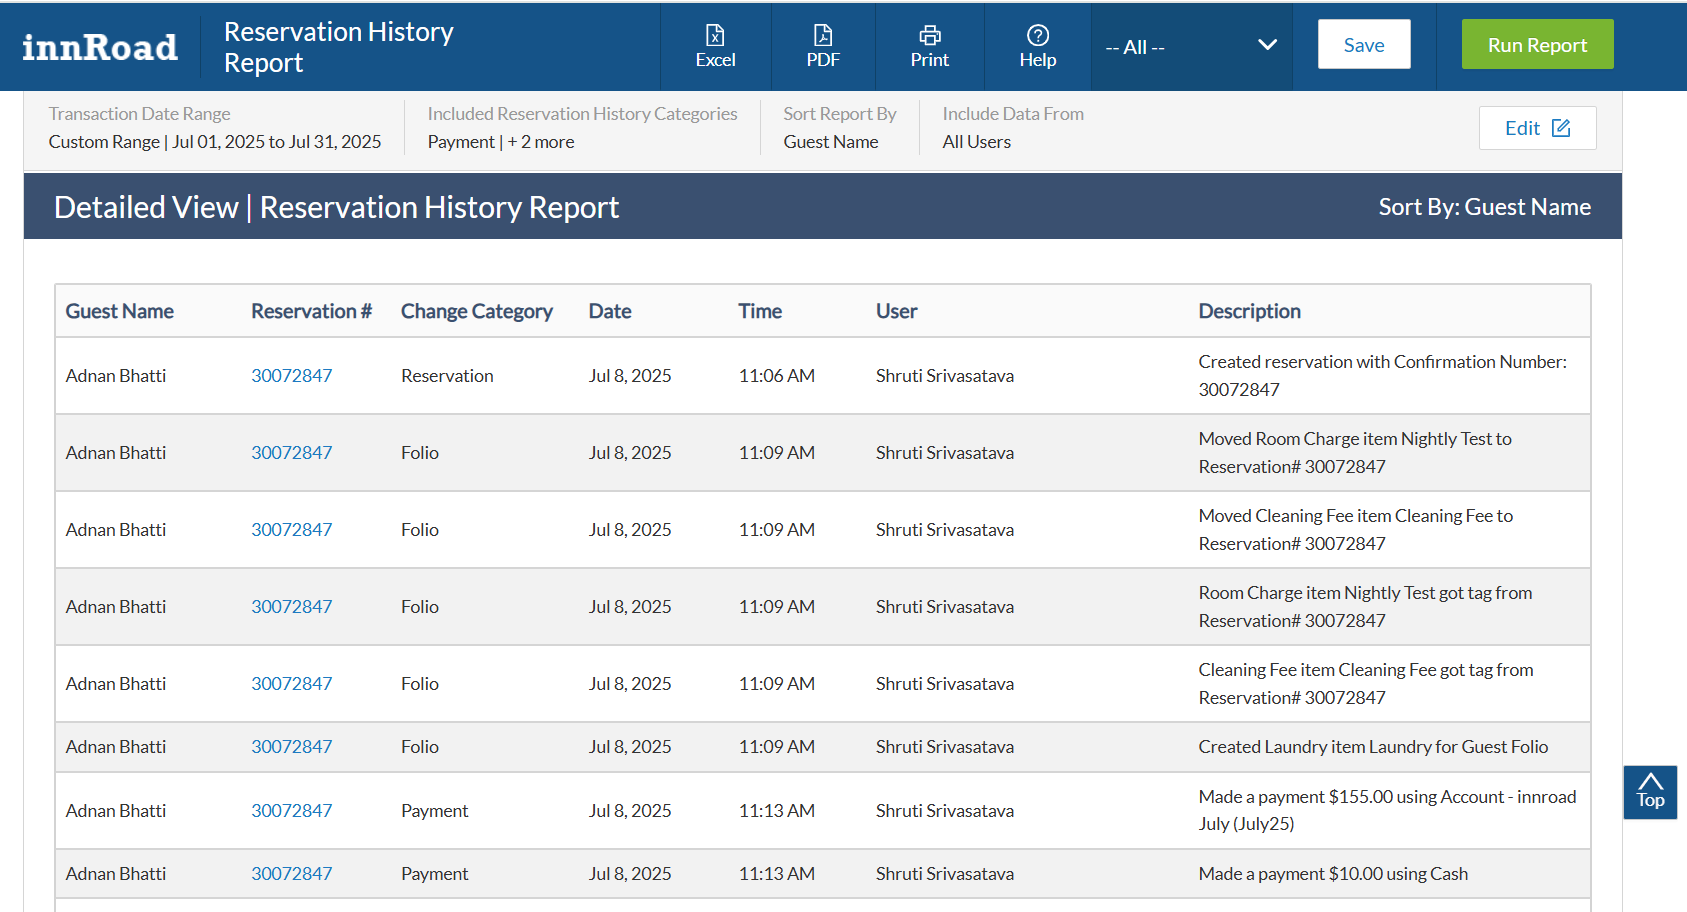Print the reservation history report
This screenshot has height=912, width=1687.
930,47
